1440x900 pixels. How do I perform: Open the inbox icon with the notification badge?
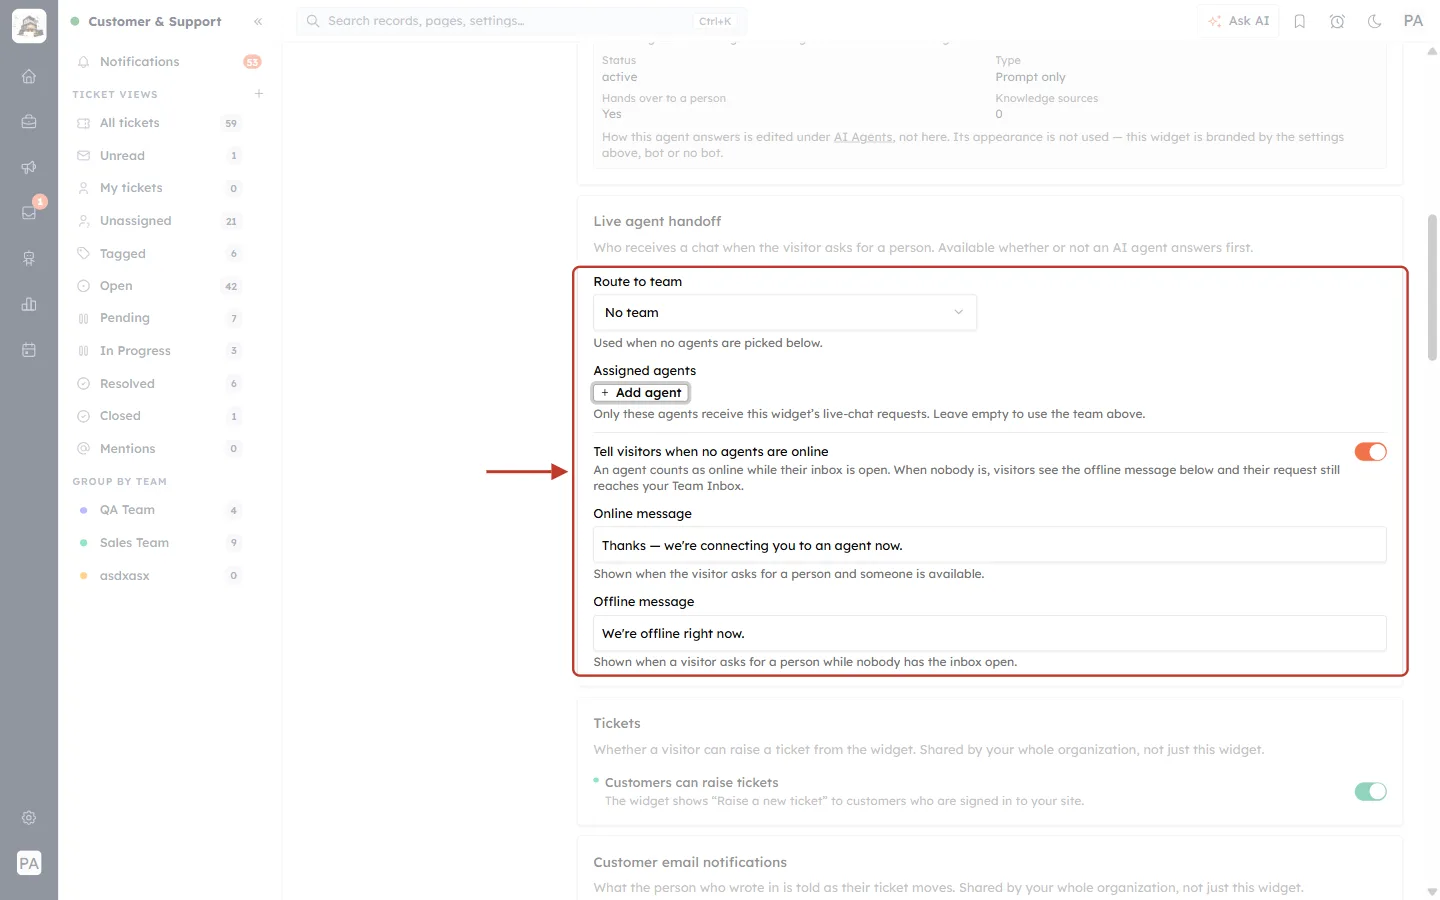[x=29, y=212]
